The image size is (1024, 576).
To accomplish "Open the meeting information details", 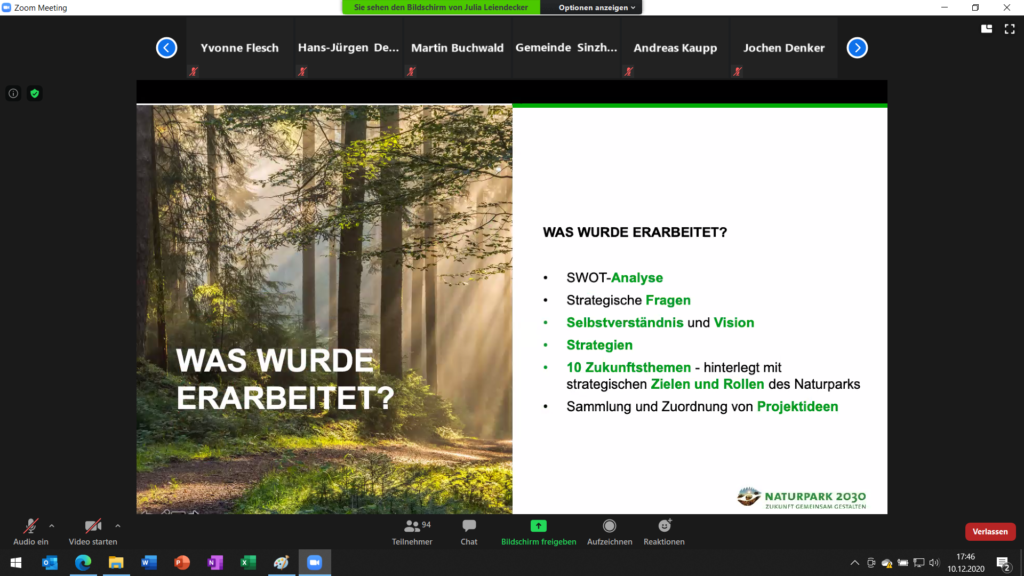I will (x=12, y=92).
